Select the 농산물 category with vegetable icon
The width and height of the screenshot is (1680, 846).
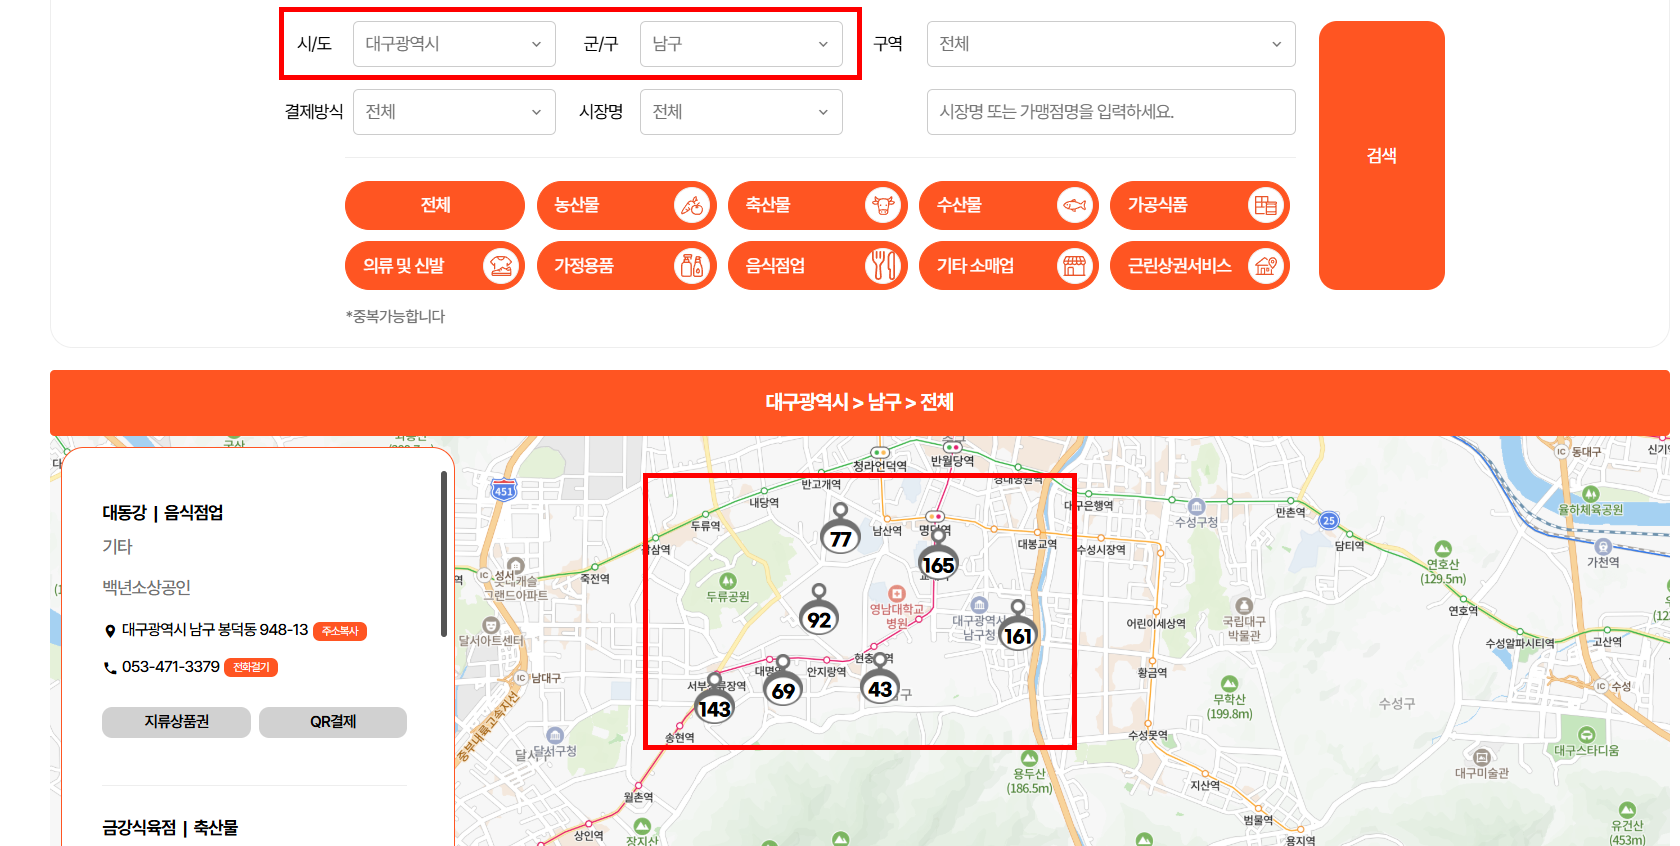pos(626,205)
